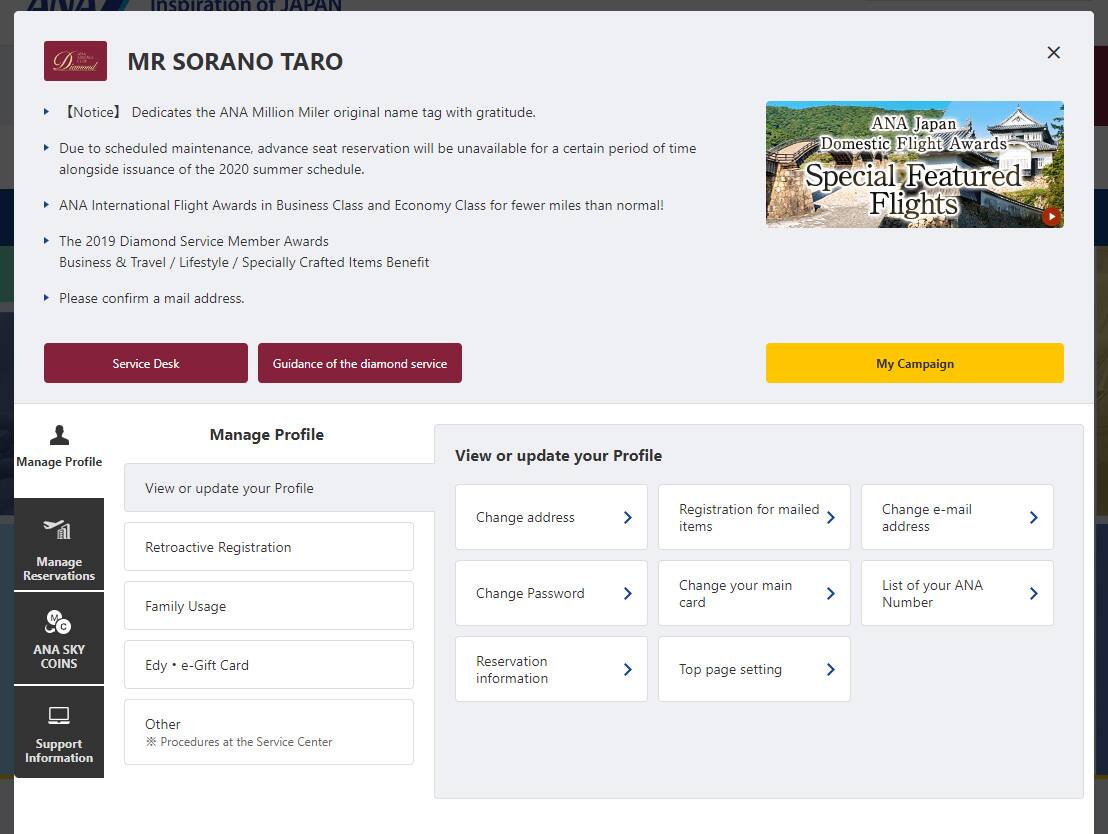Open Registration for mailed items link
The image size is (1108, 834).
(754, 517)
